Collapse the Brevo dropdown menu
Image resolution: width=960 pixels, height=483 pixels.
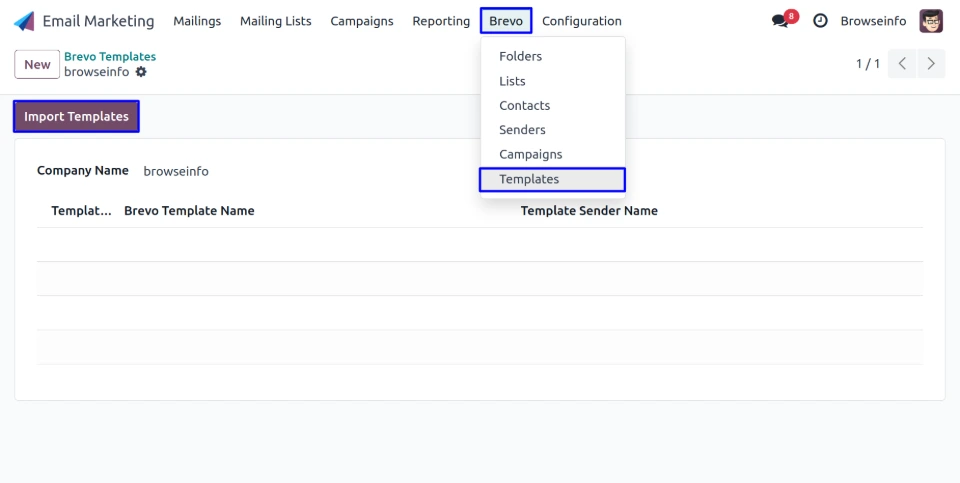[x=506, y=21]
